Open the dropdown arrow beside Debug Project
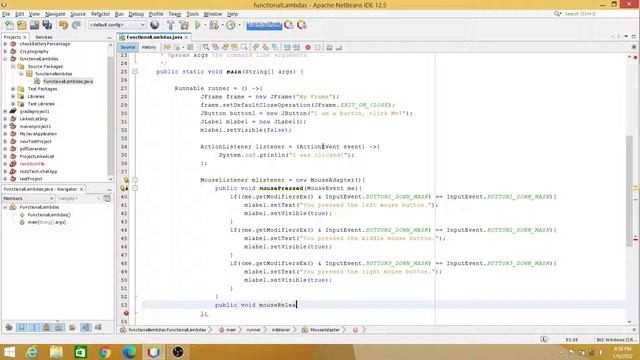640x360 pixels. 222,25
